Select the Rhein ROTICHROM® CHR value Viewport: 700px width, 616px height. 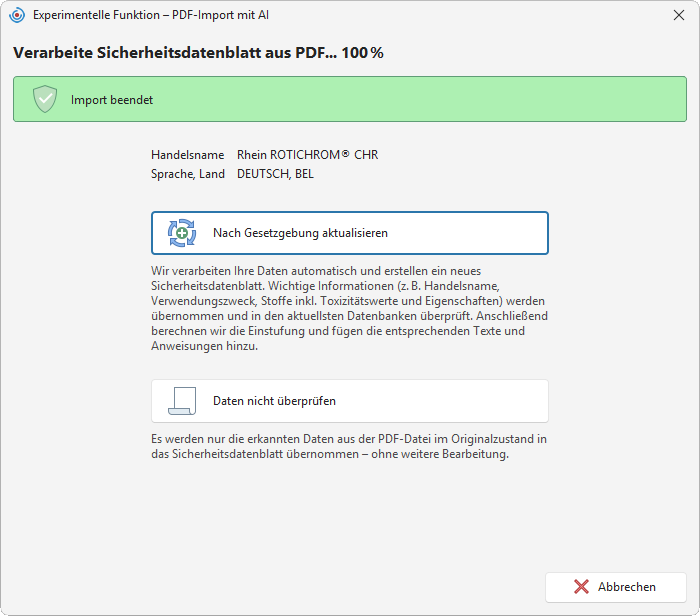(x=307, y=155)
